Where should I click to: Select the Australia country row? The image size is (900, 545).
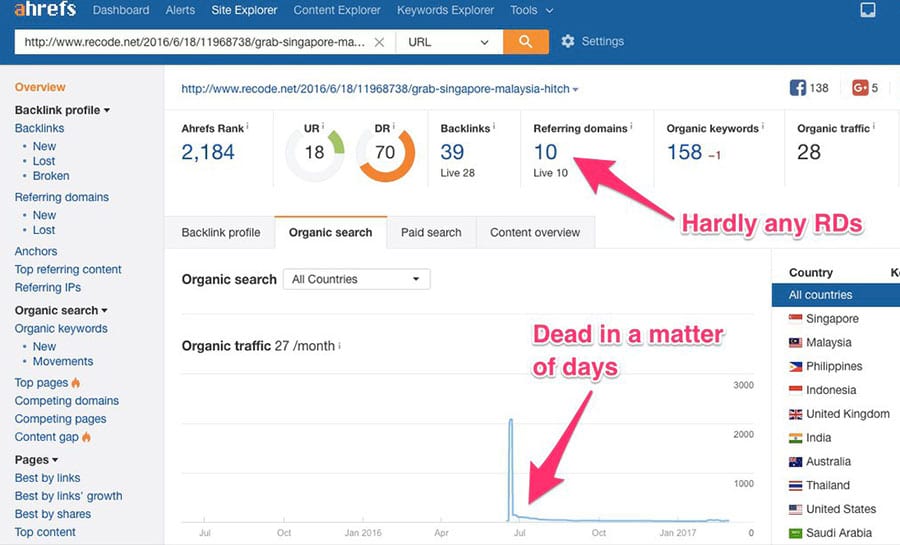pos(836,461)
